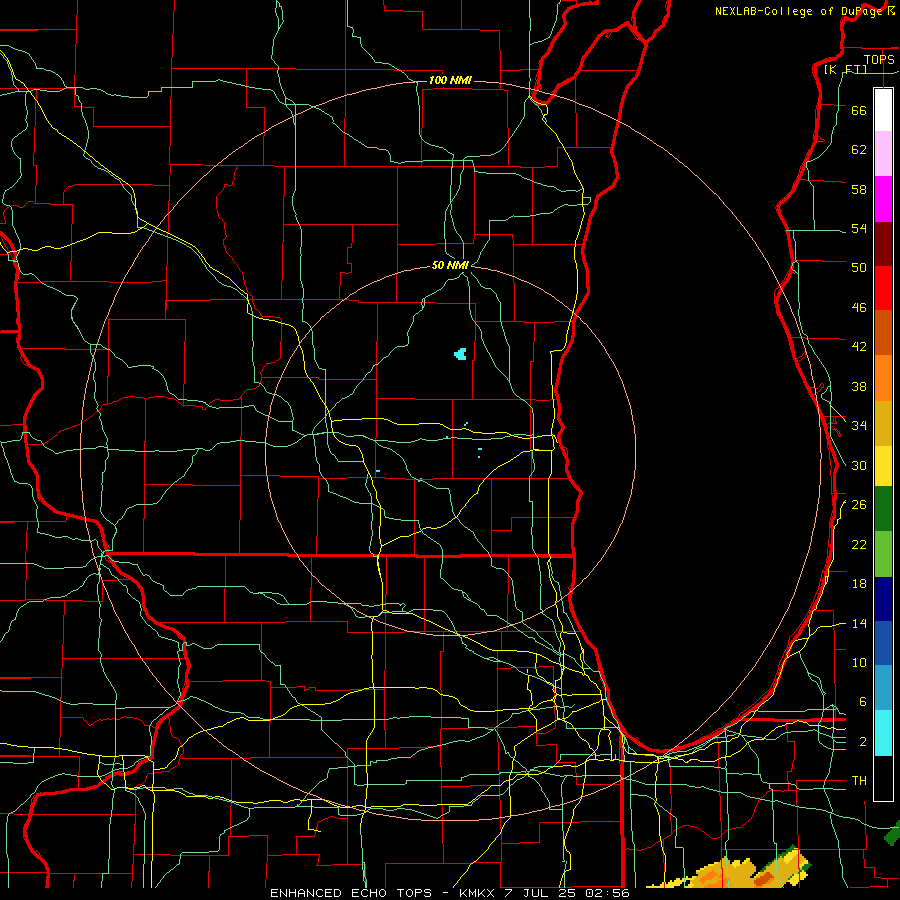Pick the light green legend color band
Image resolution: width=900 pixels, height=900 pixels.
883,554
